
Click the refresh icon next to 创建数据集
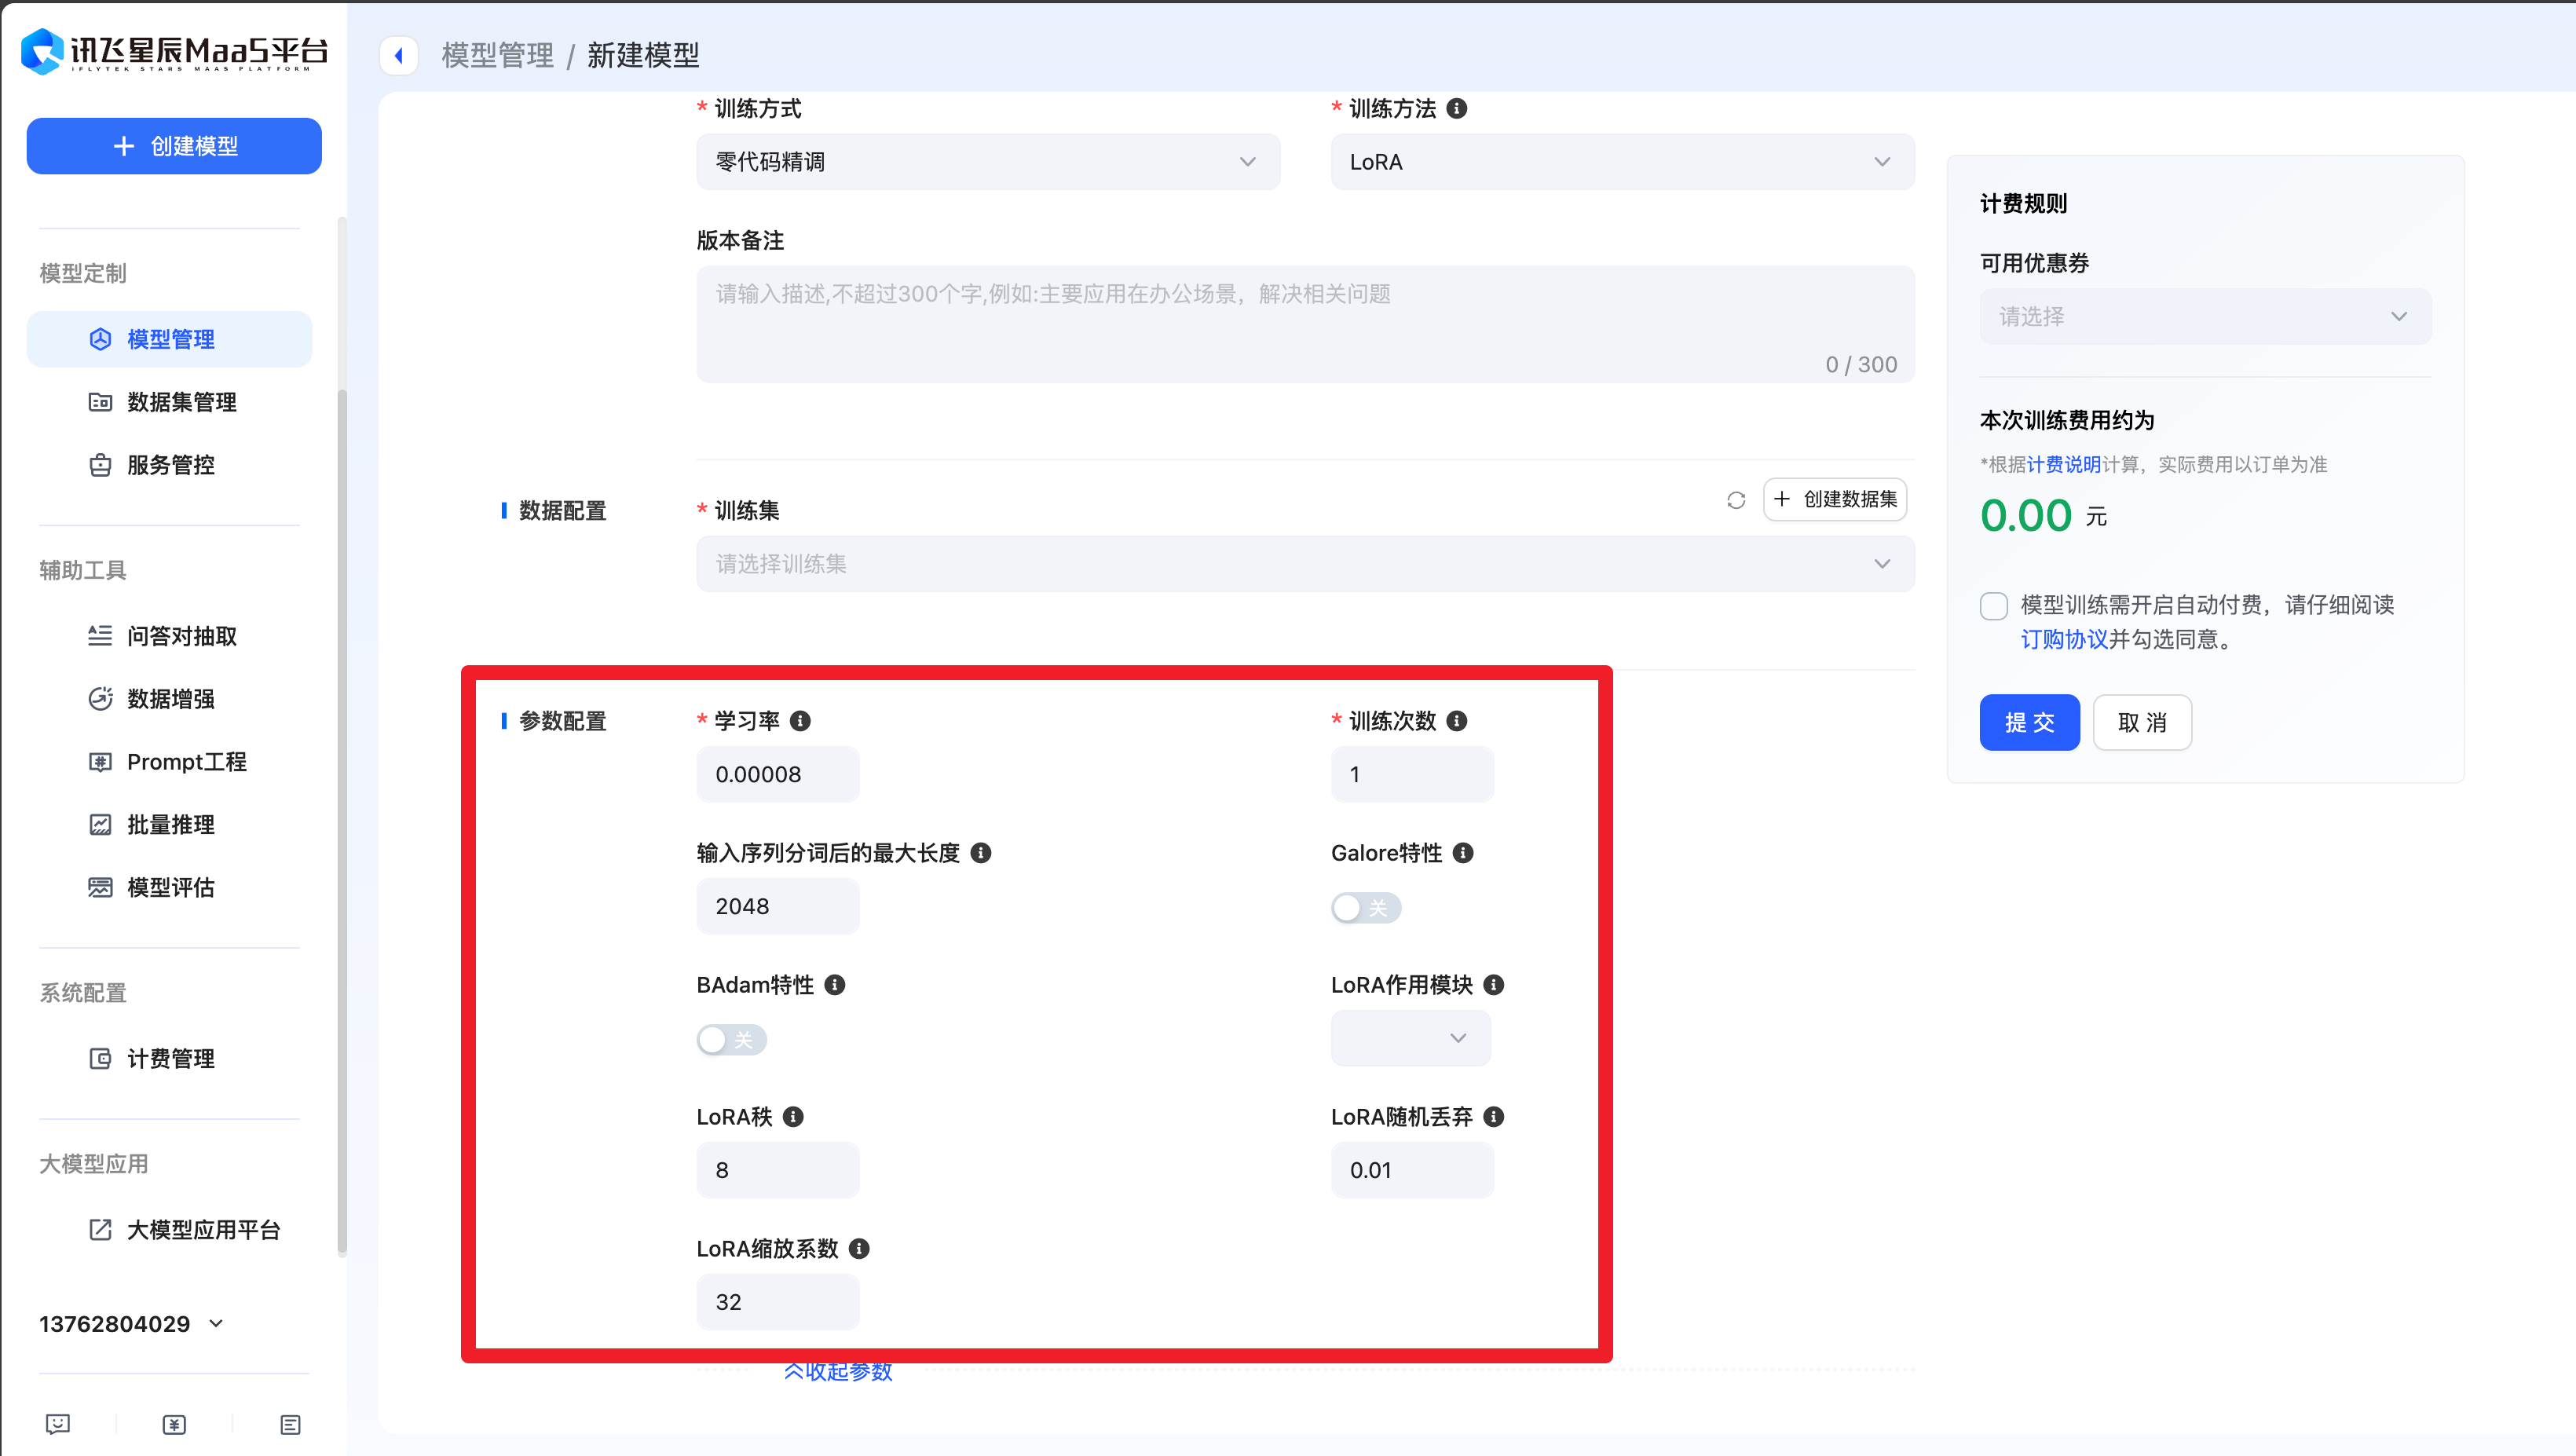[x=1736, y=499]
